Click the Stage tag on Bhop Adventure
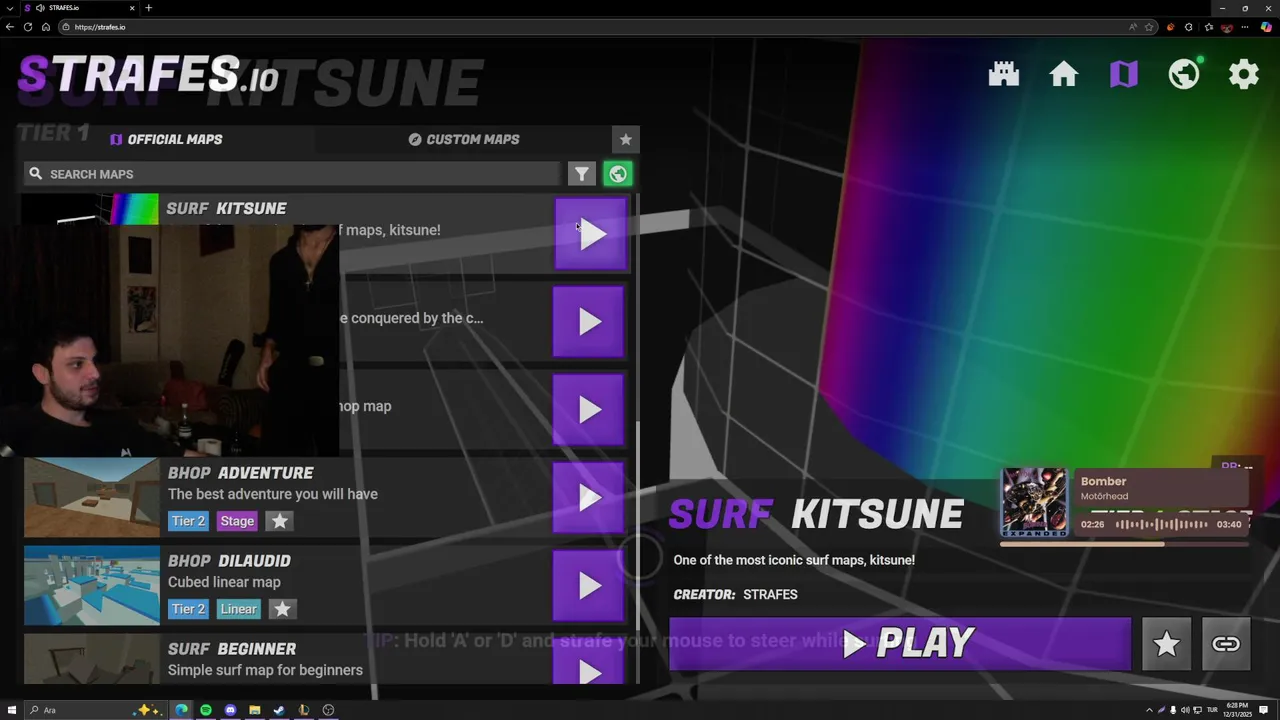 (237, 521)
